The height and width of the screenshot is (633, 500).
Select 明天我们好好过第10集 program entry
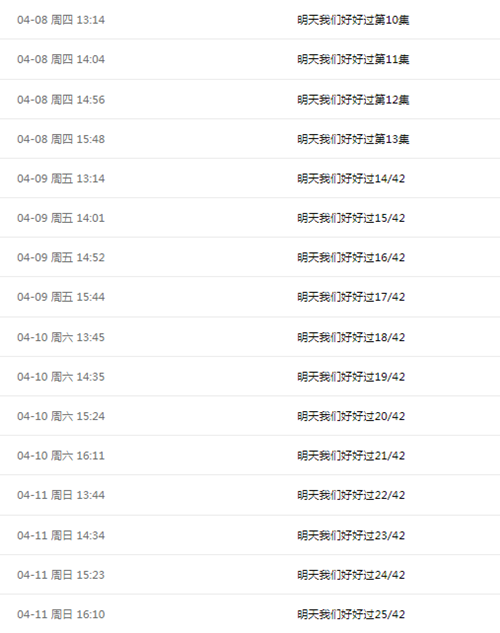coord(353,20)
